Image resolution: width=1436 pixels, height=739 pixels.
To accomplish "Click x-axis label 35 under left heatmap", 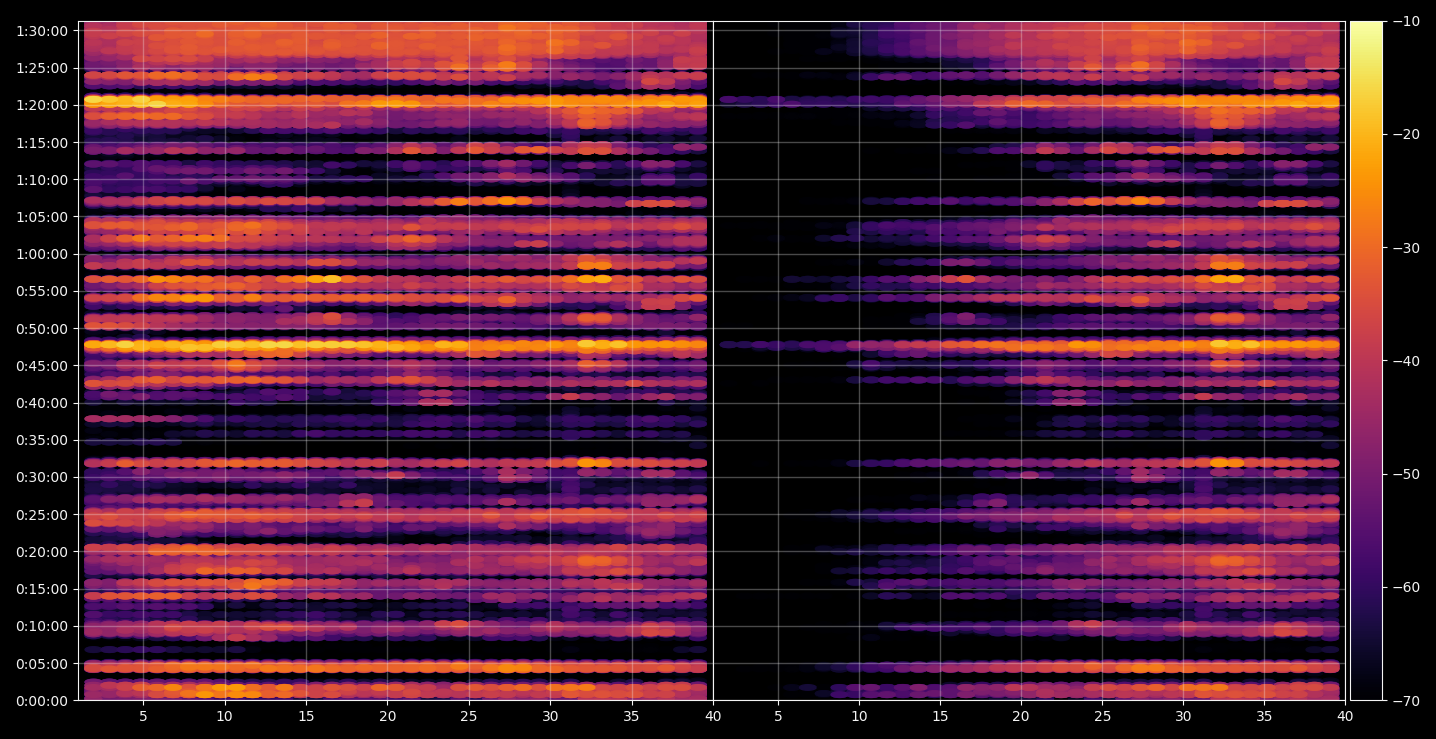I will [632, 716].
